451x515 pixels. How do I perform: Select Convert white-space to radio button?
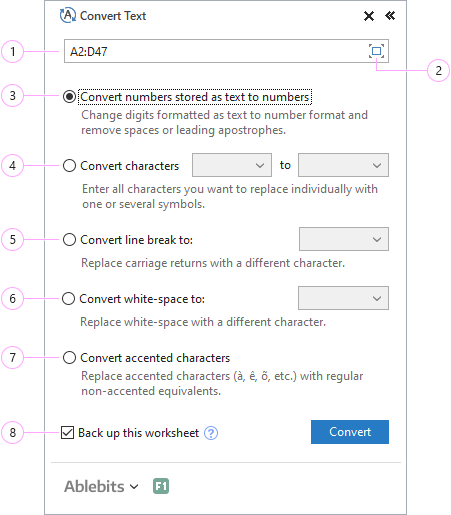(x=68, y=298)
